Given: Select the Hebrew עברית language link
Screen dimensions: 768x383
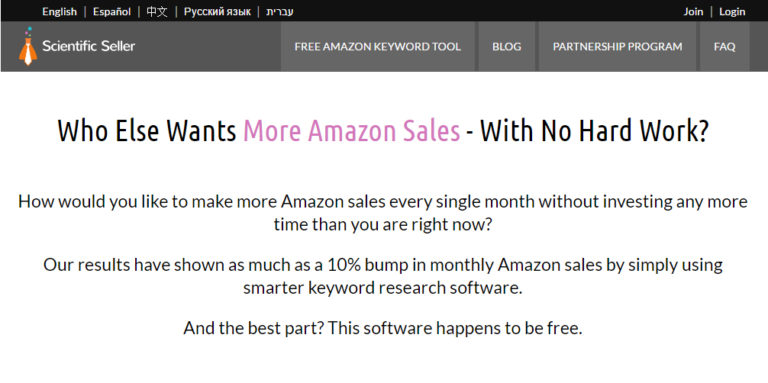Looking at the screenshot, I should 280,12.
